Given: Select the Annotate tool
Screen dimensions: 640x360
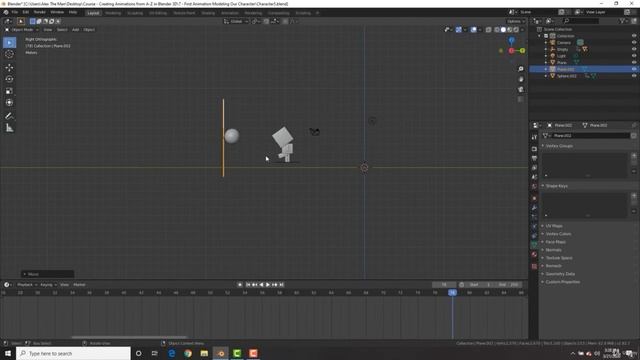Looking at the screenshot, I should pos(9,116).
